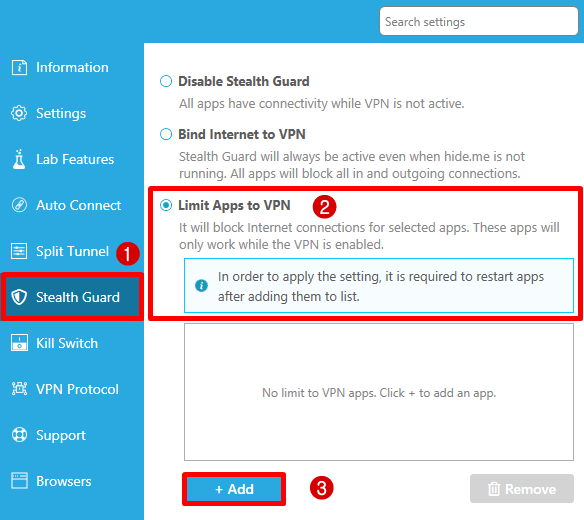584x520 pixels.
Task: Open the Split Tunnel icon
Action: point(19,251)
